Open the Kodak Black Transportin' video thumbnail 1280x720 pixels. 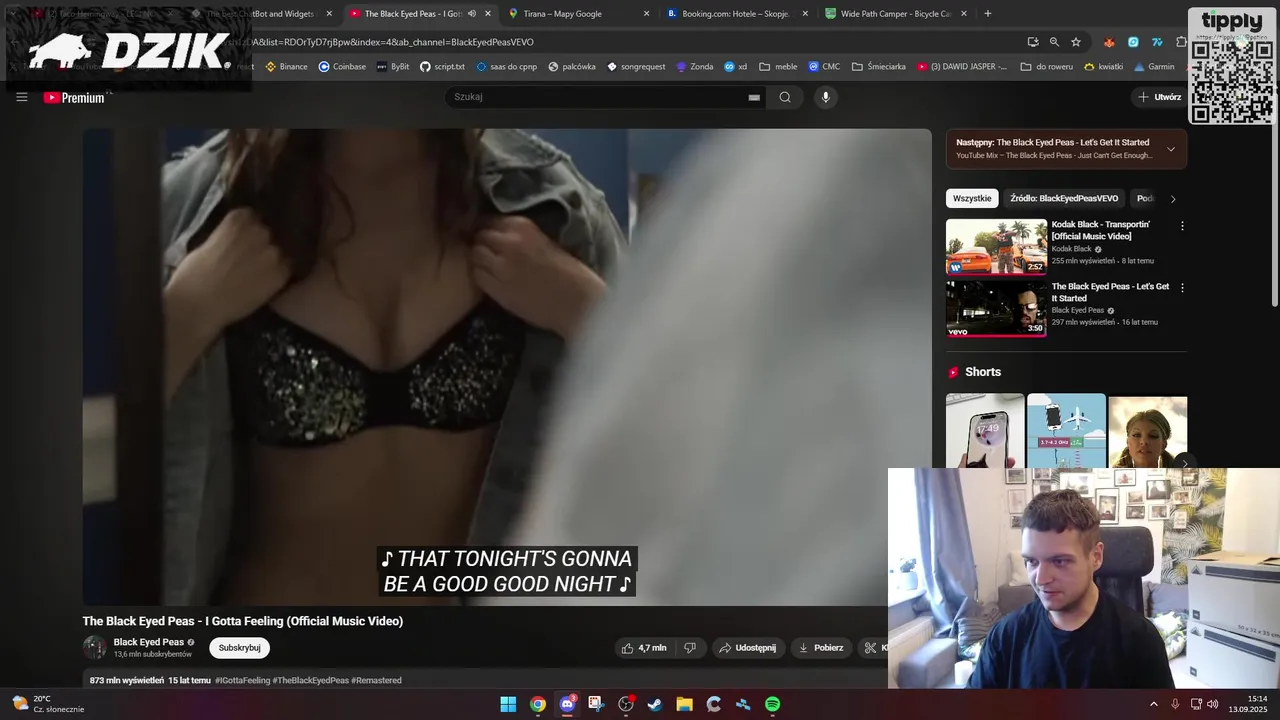(x=996, y=247)
